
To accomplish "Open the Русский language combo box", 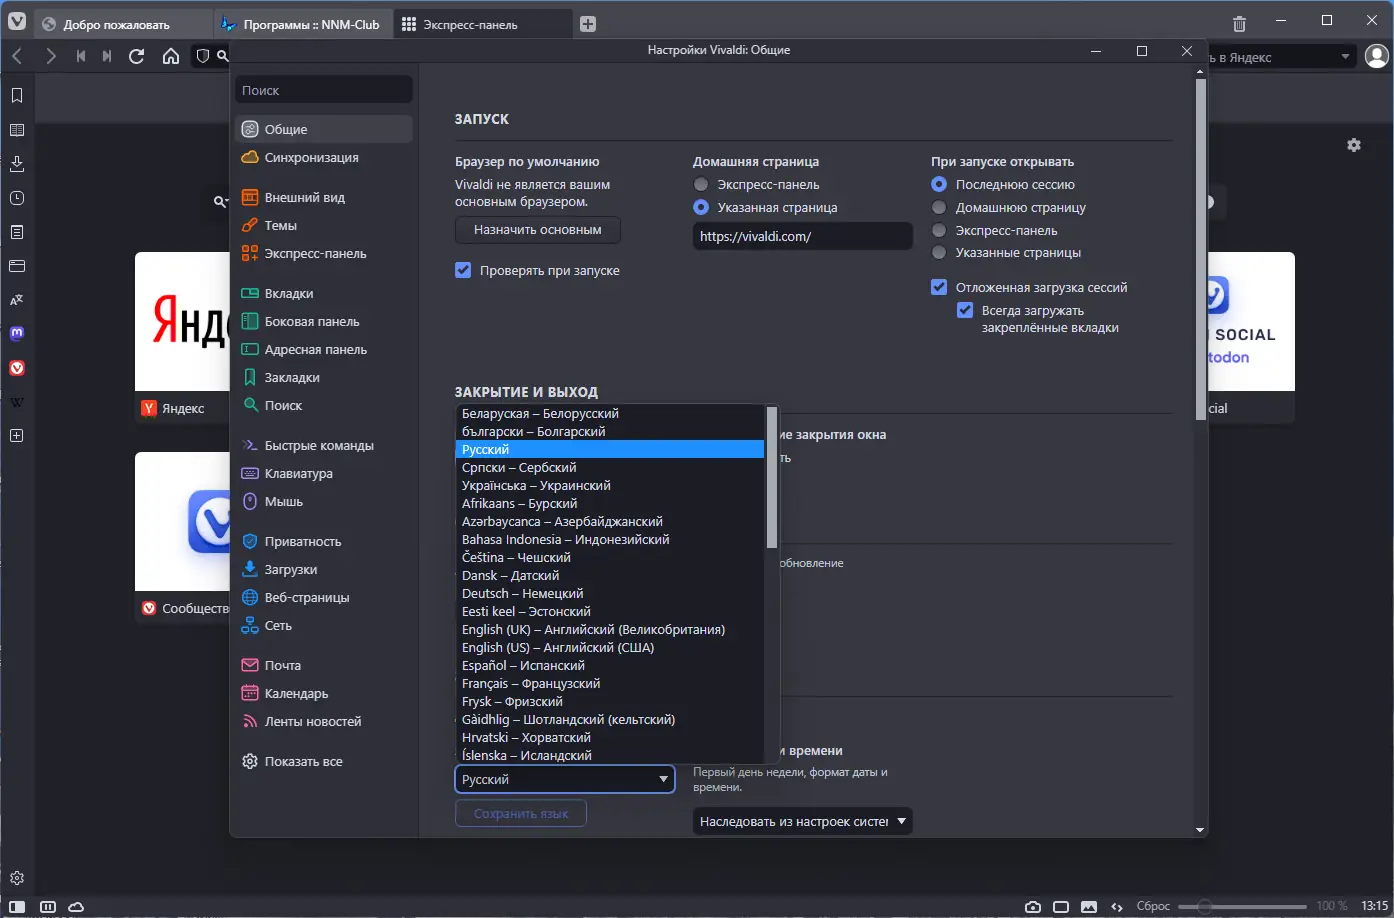I will tap(565, 779).
